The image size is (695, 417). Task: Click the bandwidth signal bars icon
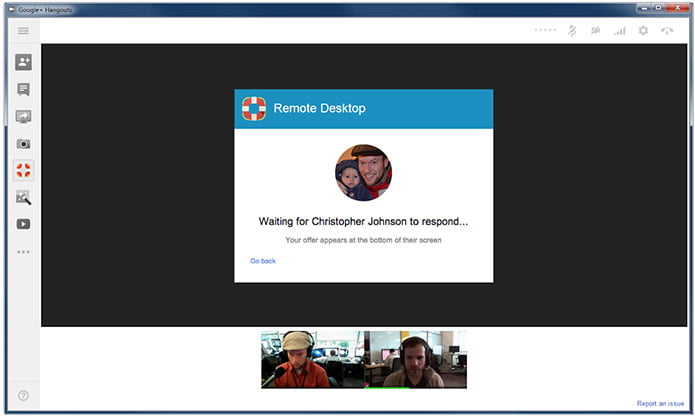point(620,31)
